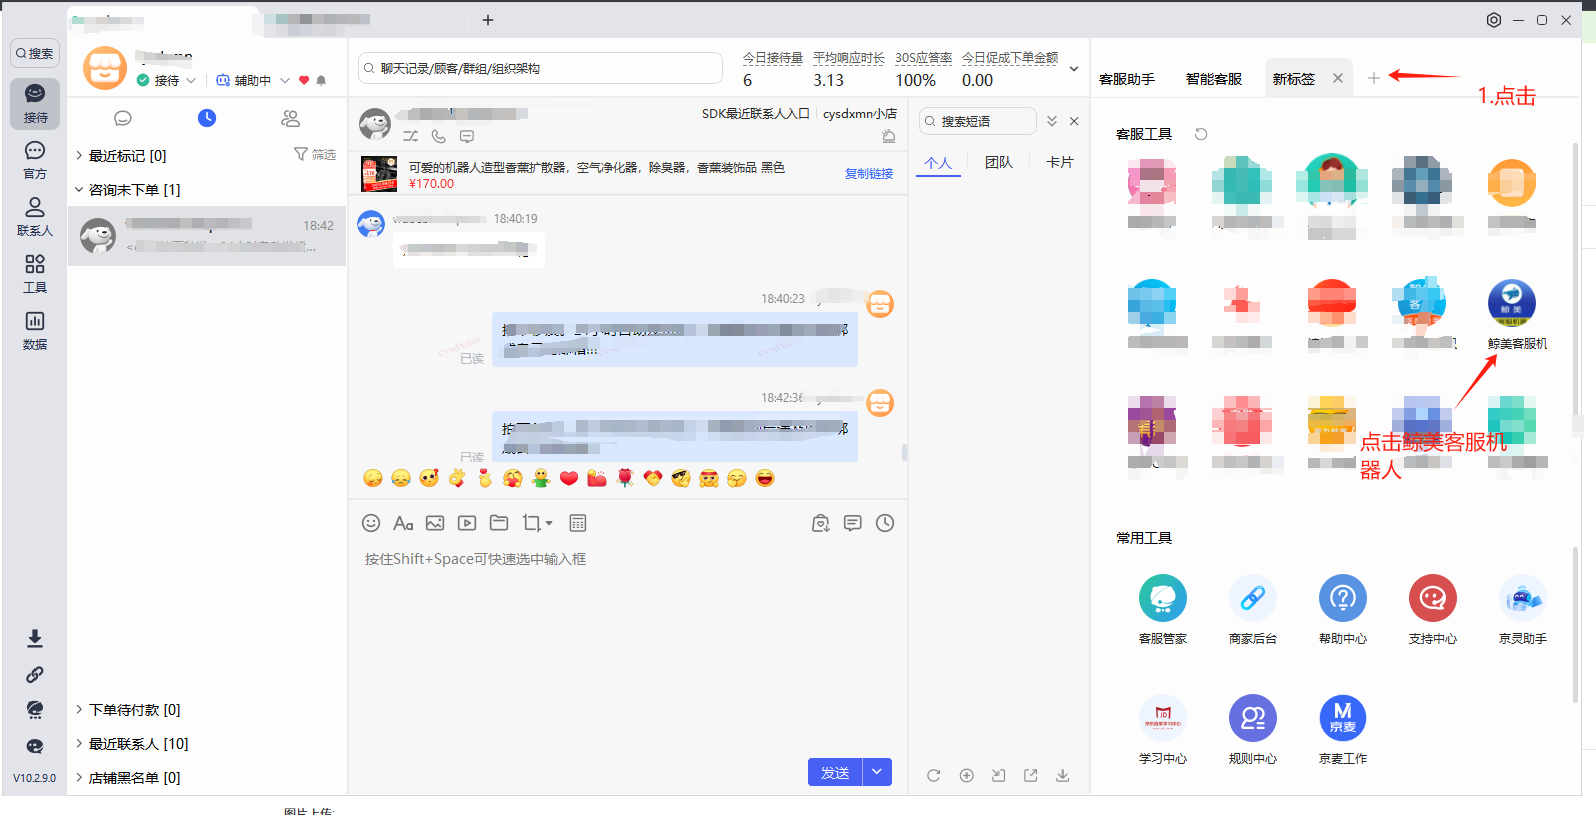The image size is (1596, 815).
Task: Open the 客服管家 tool
Action: (1162, 599)
